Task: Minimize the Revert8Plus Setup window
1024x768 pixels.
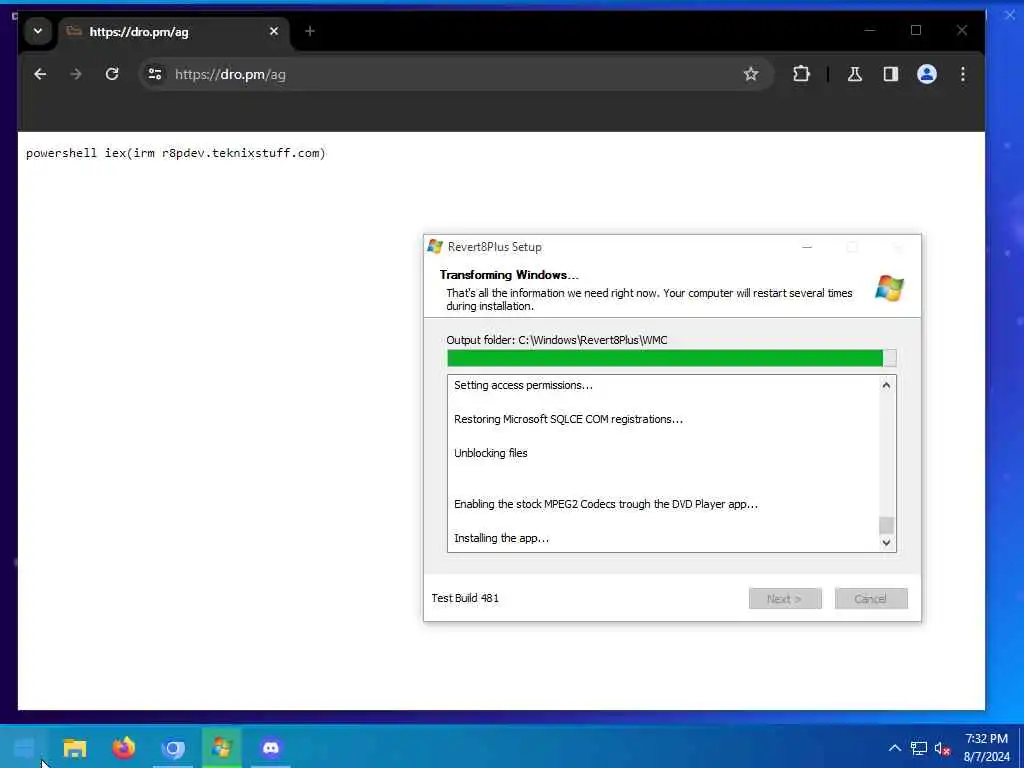Action: point(807,247)
